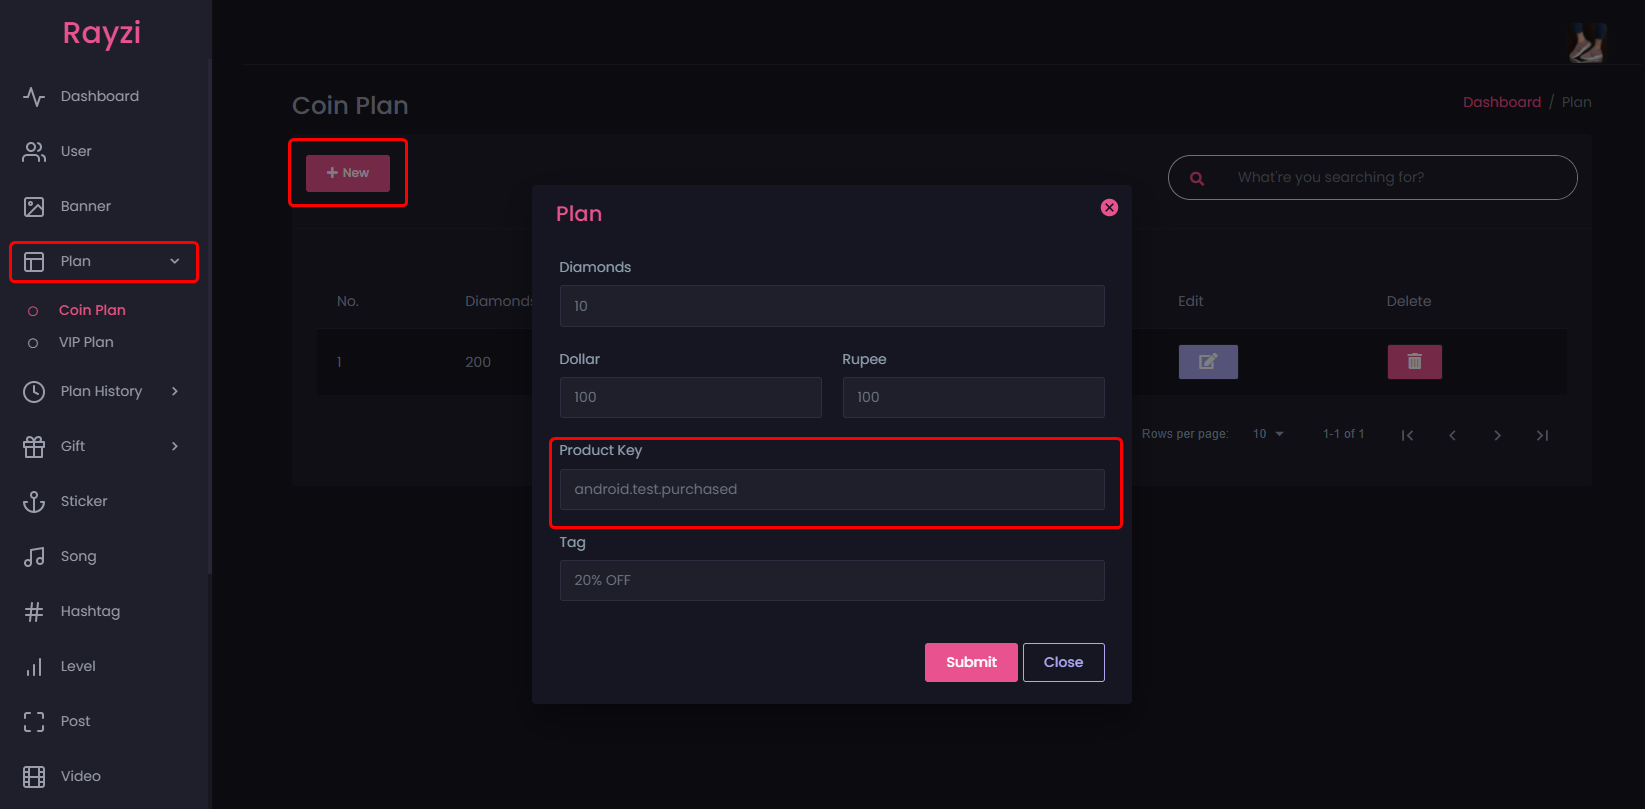This screenshot has height=809, width=1645.
Task: Close the Plan dialog with X icon
Action: (x=1109, y=208)
